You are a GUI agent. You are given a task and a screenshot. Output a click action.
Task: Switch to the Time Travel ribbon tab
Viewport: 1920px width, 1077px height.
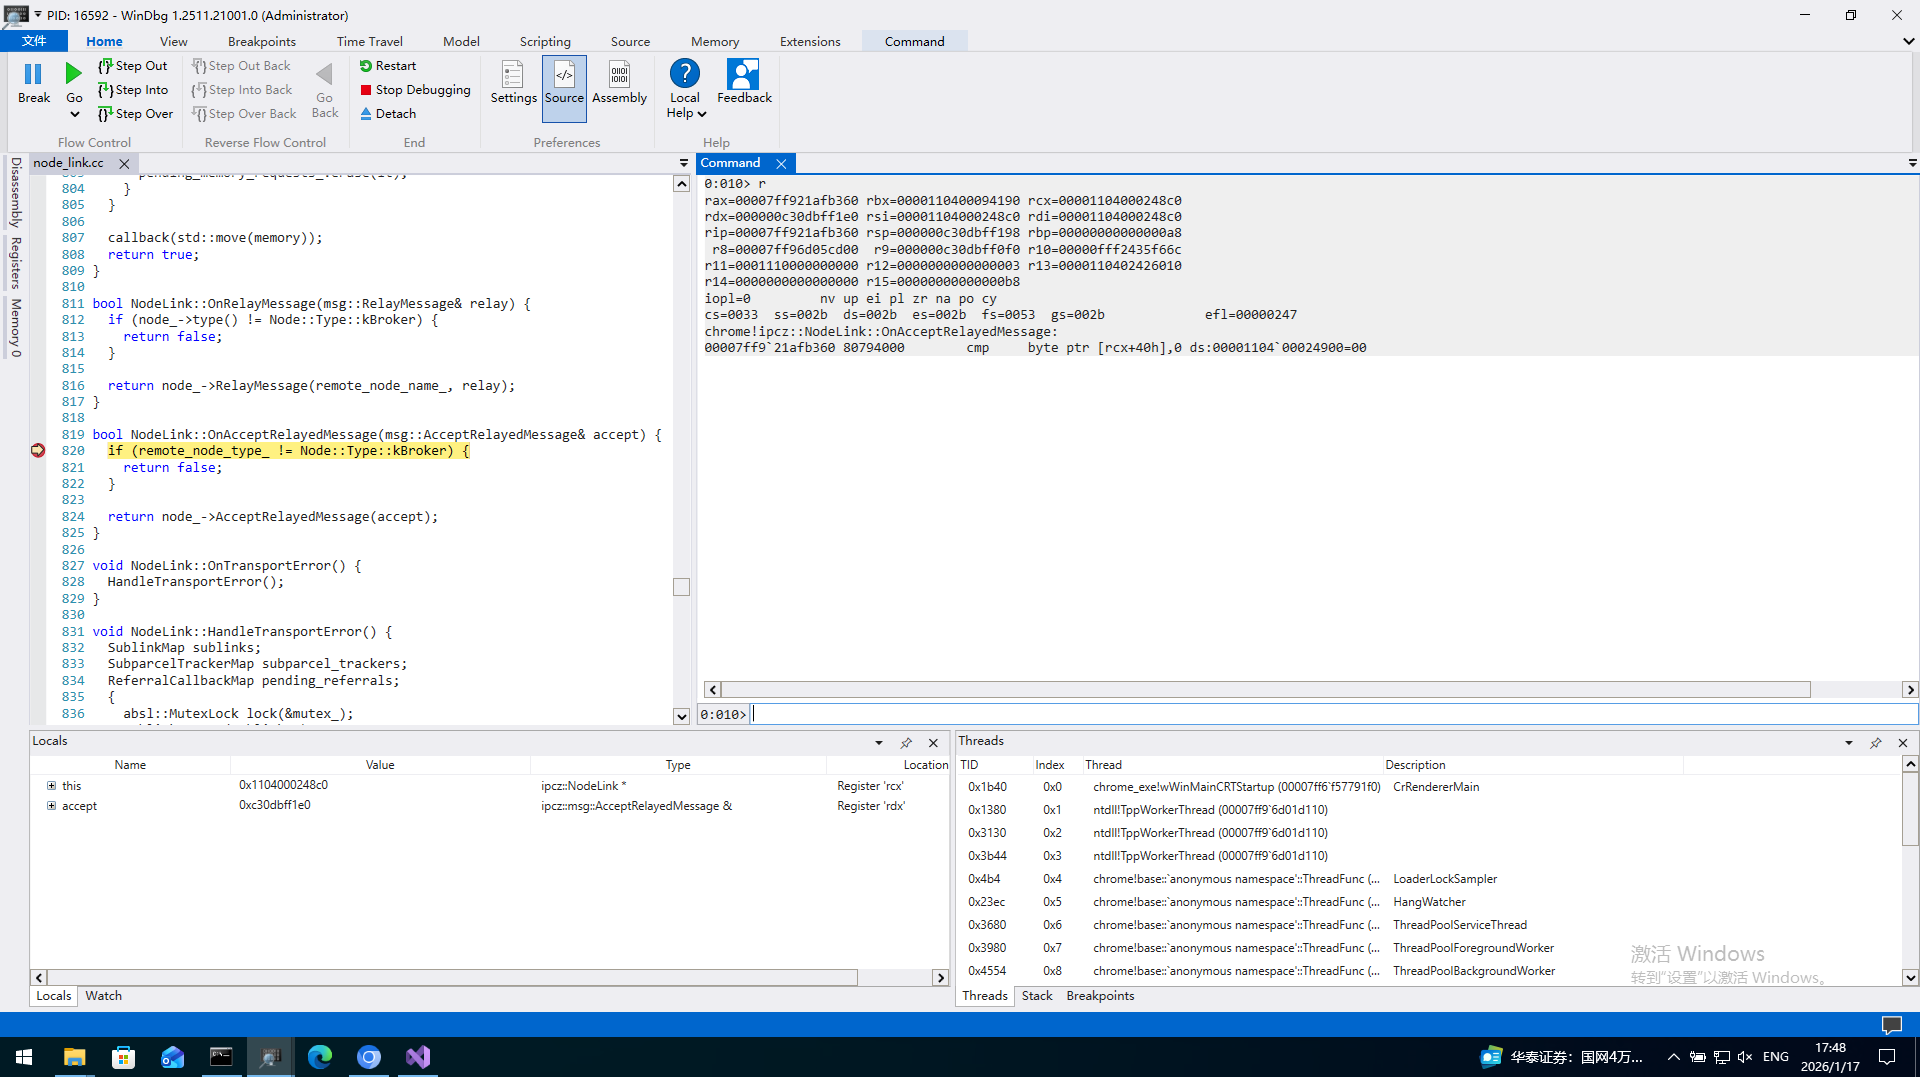(370, 41)
